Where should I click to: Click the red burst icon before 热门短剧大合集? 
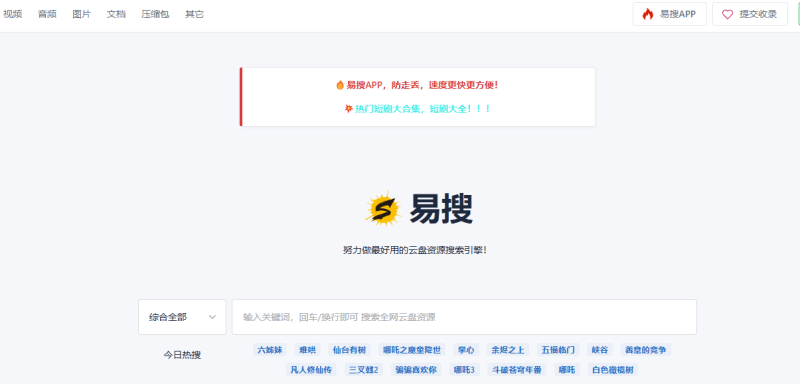point(349,109)
